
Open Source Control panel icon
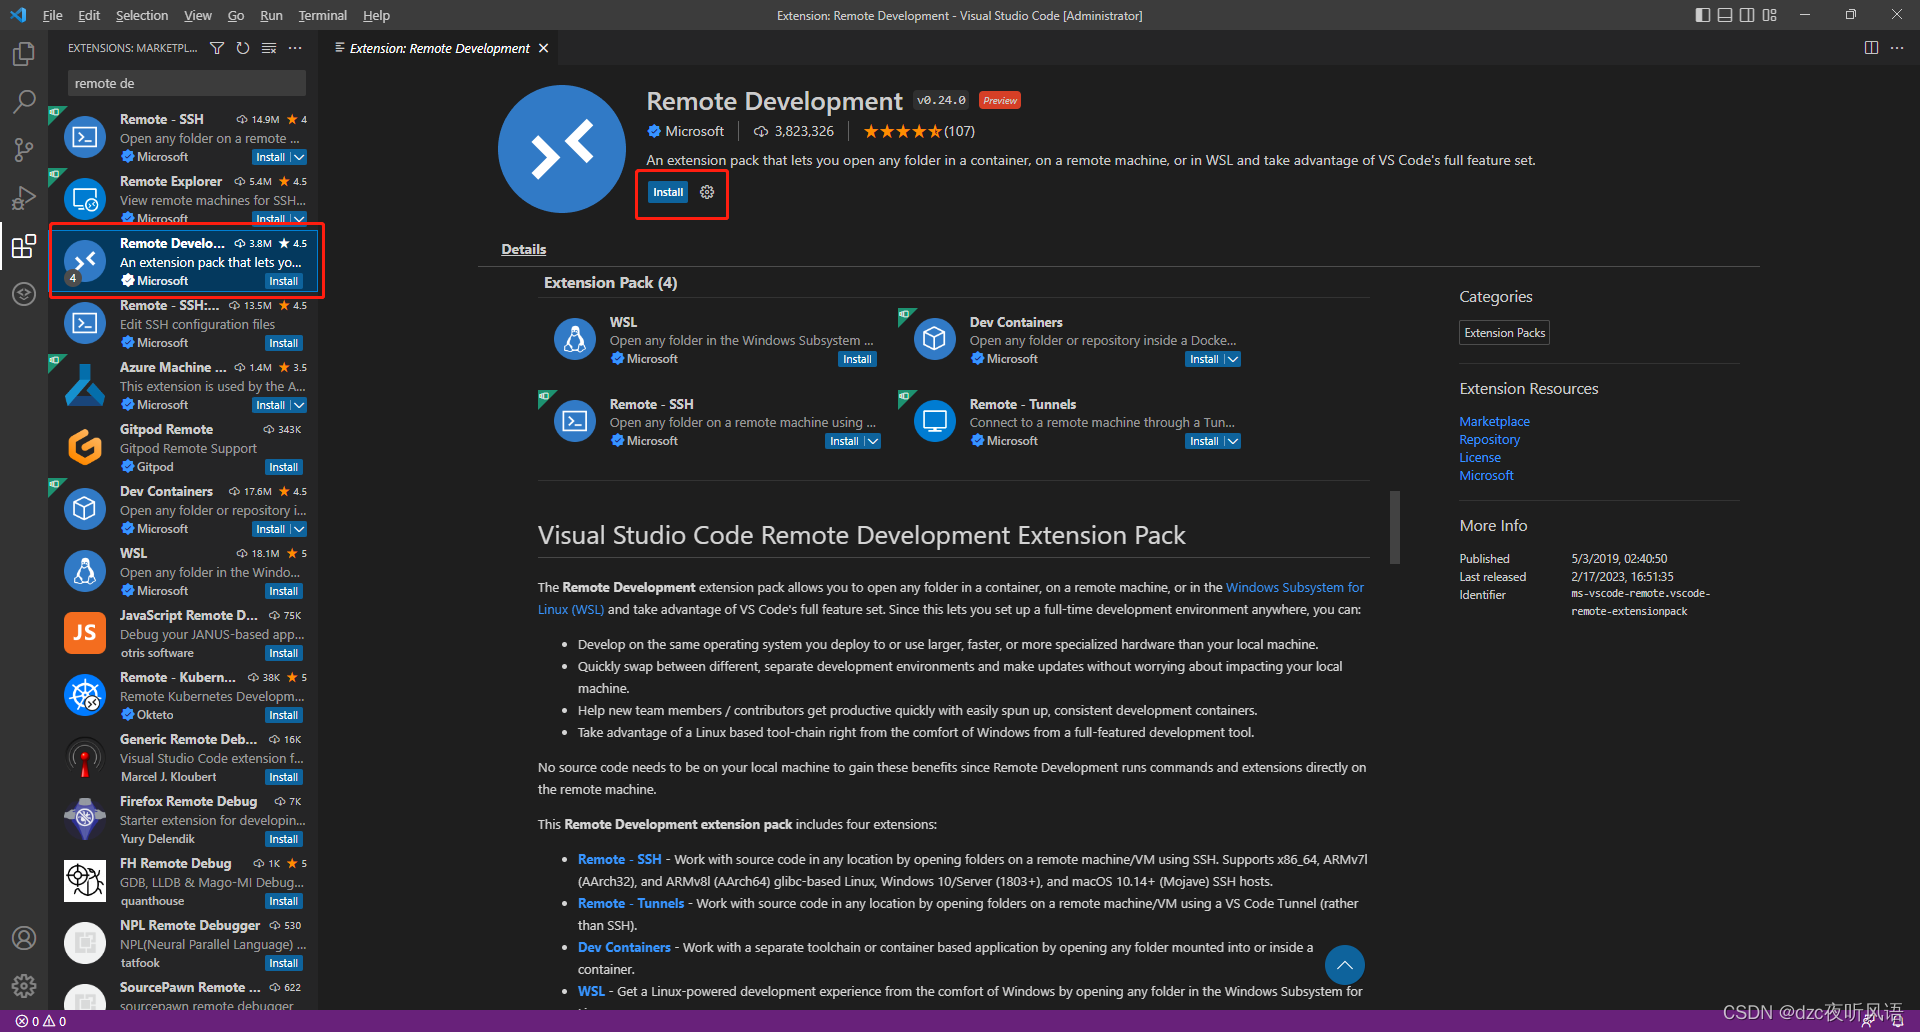[23, 149]
